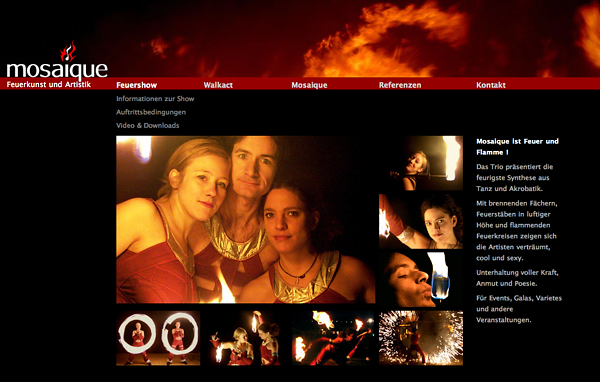Screen dimensions: 600x382
Task: Open thumbnail with two white fire circles
Action: pyautogui.click(x=158, y=338)
